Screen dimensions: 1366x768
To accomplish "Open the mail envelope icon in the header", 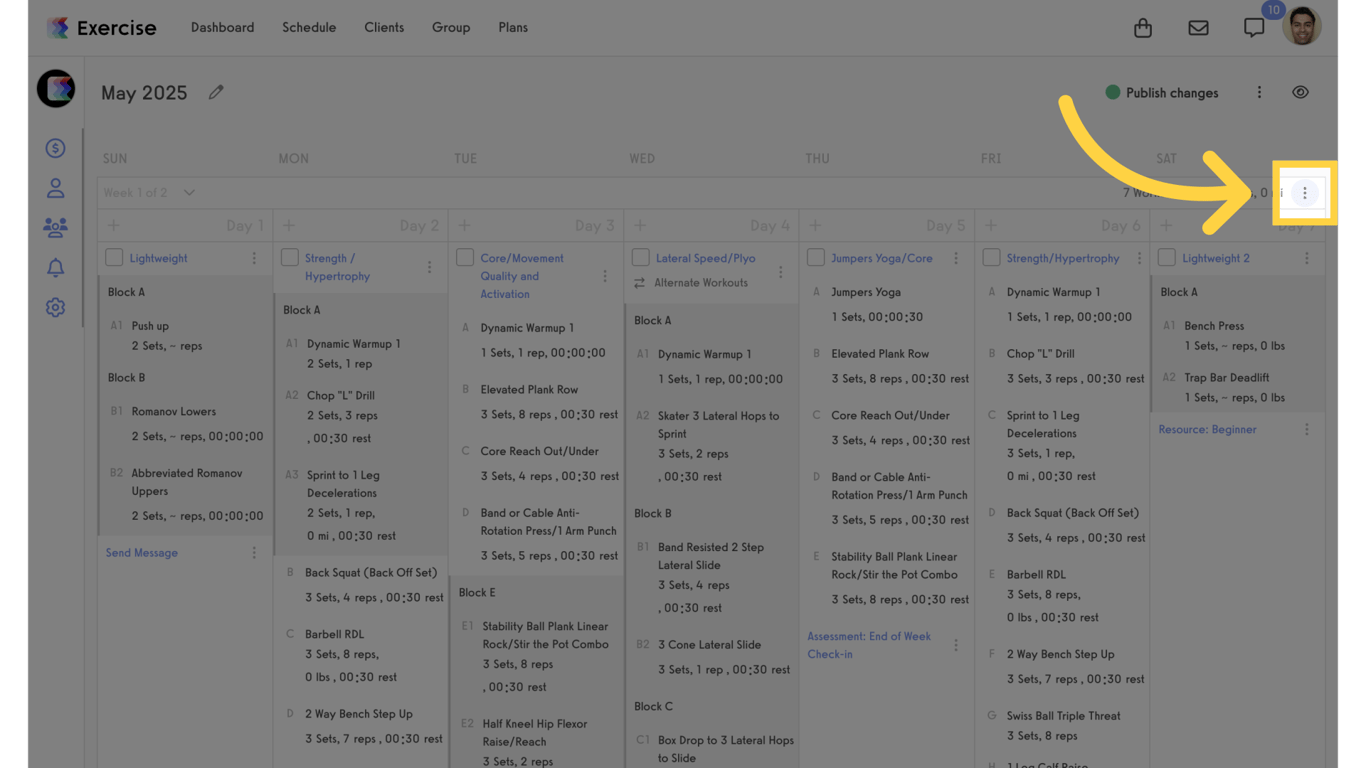I will click(1198, 28).
